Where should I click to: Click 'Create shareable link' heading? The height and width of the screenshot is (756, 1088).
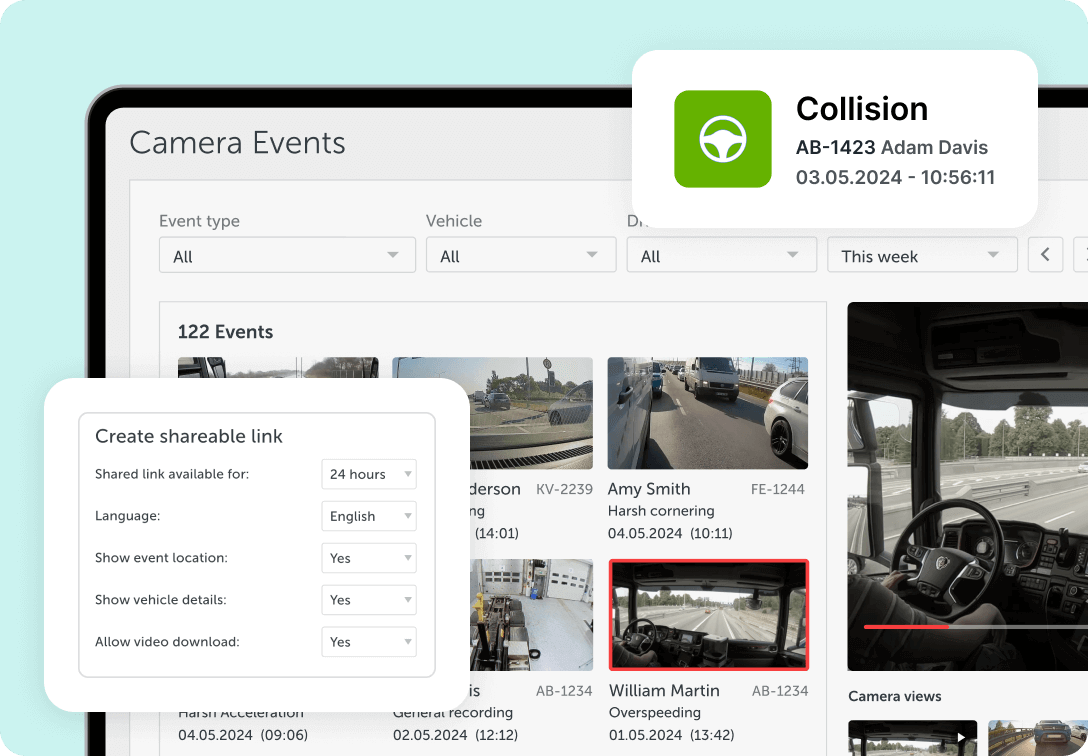(x=189, y=436)
